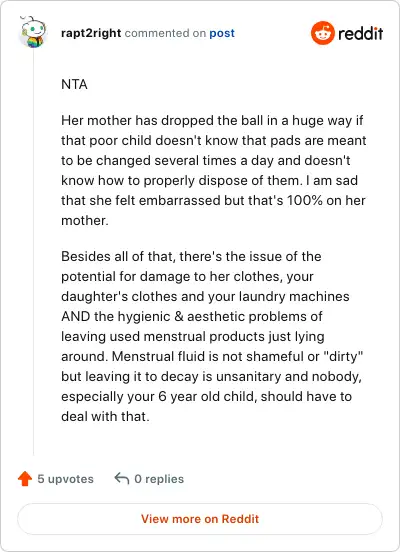This screenshot has height=552, width=400.
Task: Click "deal with that." final comment line
Action: pos(105,416)
